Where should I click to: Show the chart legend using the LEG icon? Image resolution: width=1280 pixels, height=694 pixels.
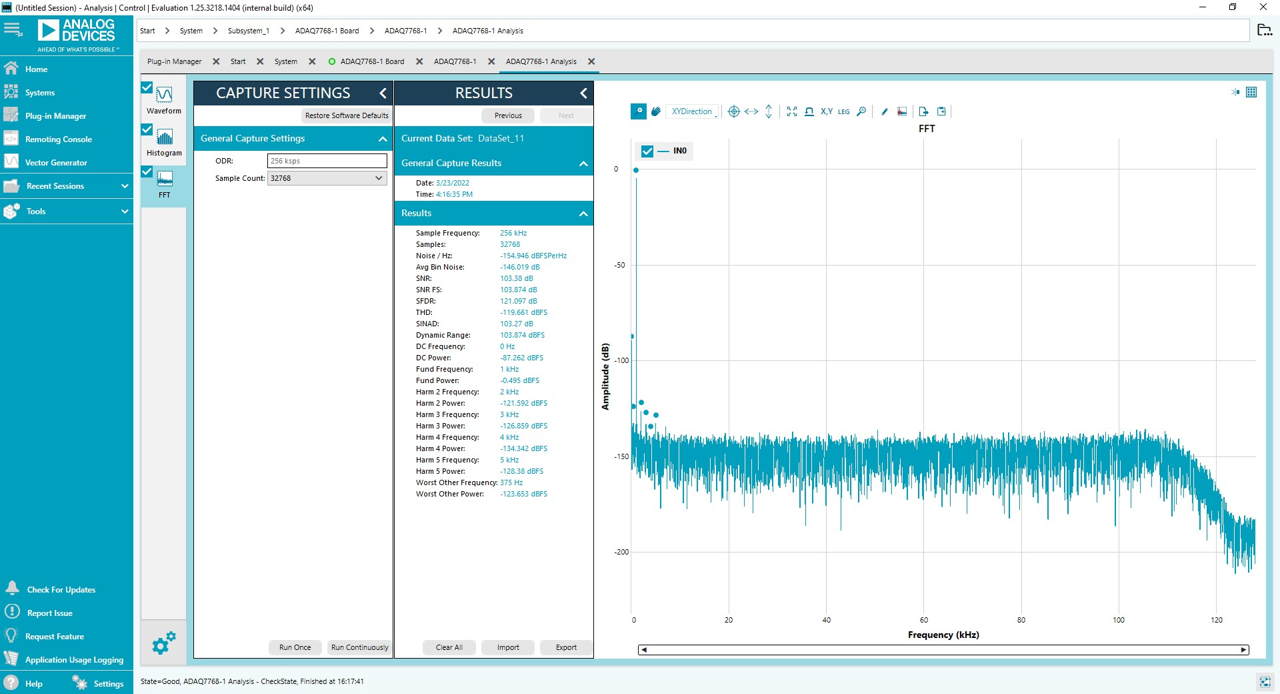[843, 111]
